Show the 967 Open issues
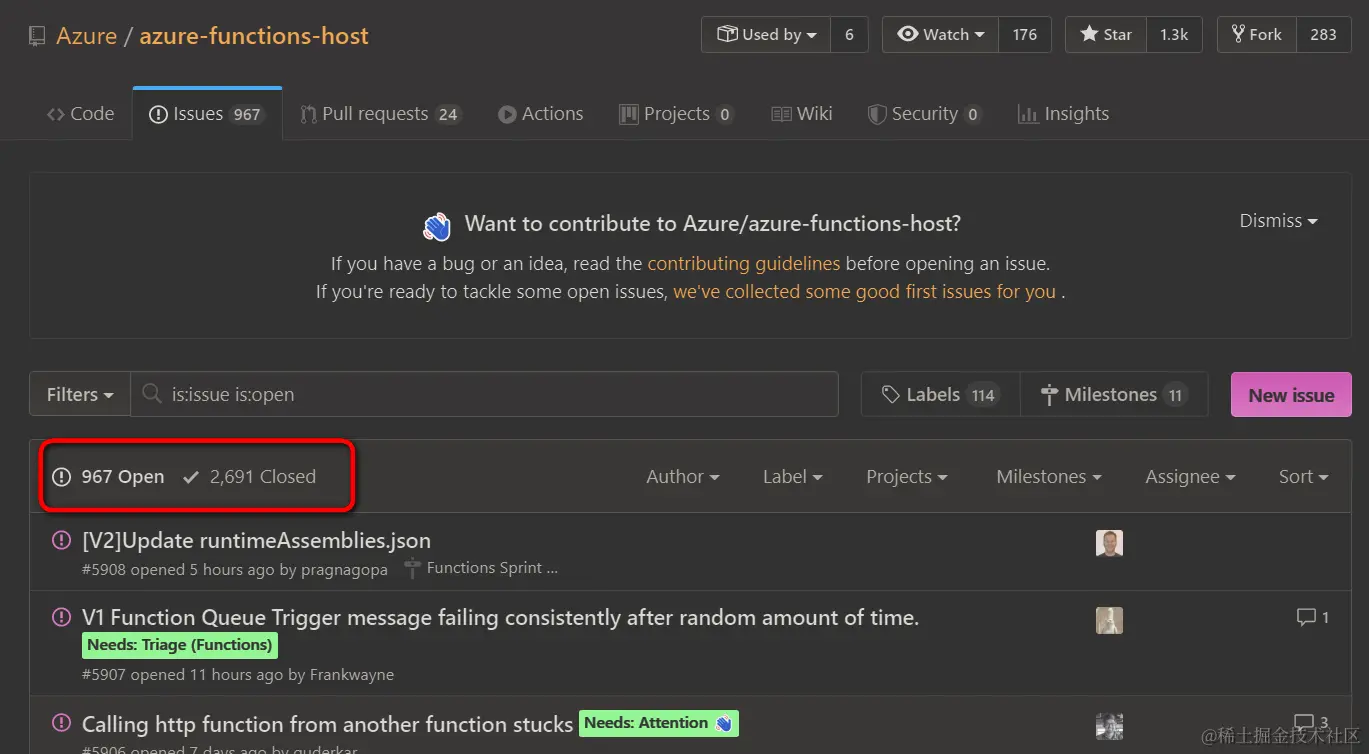Screen dimensions: 1369x754 109,477
